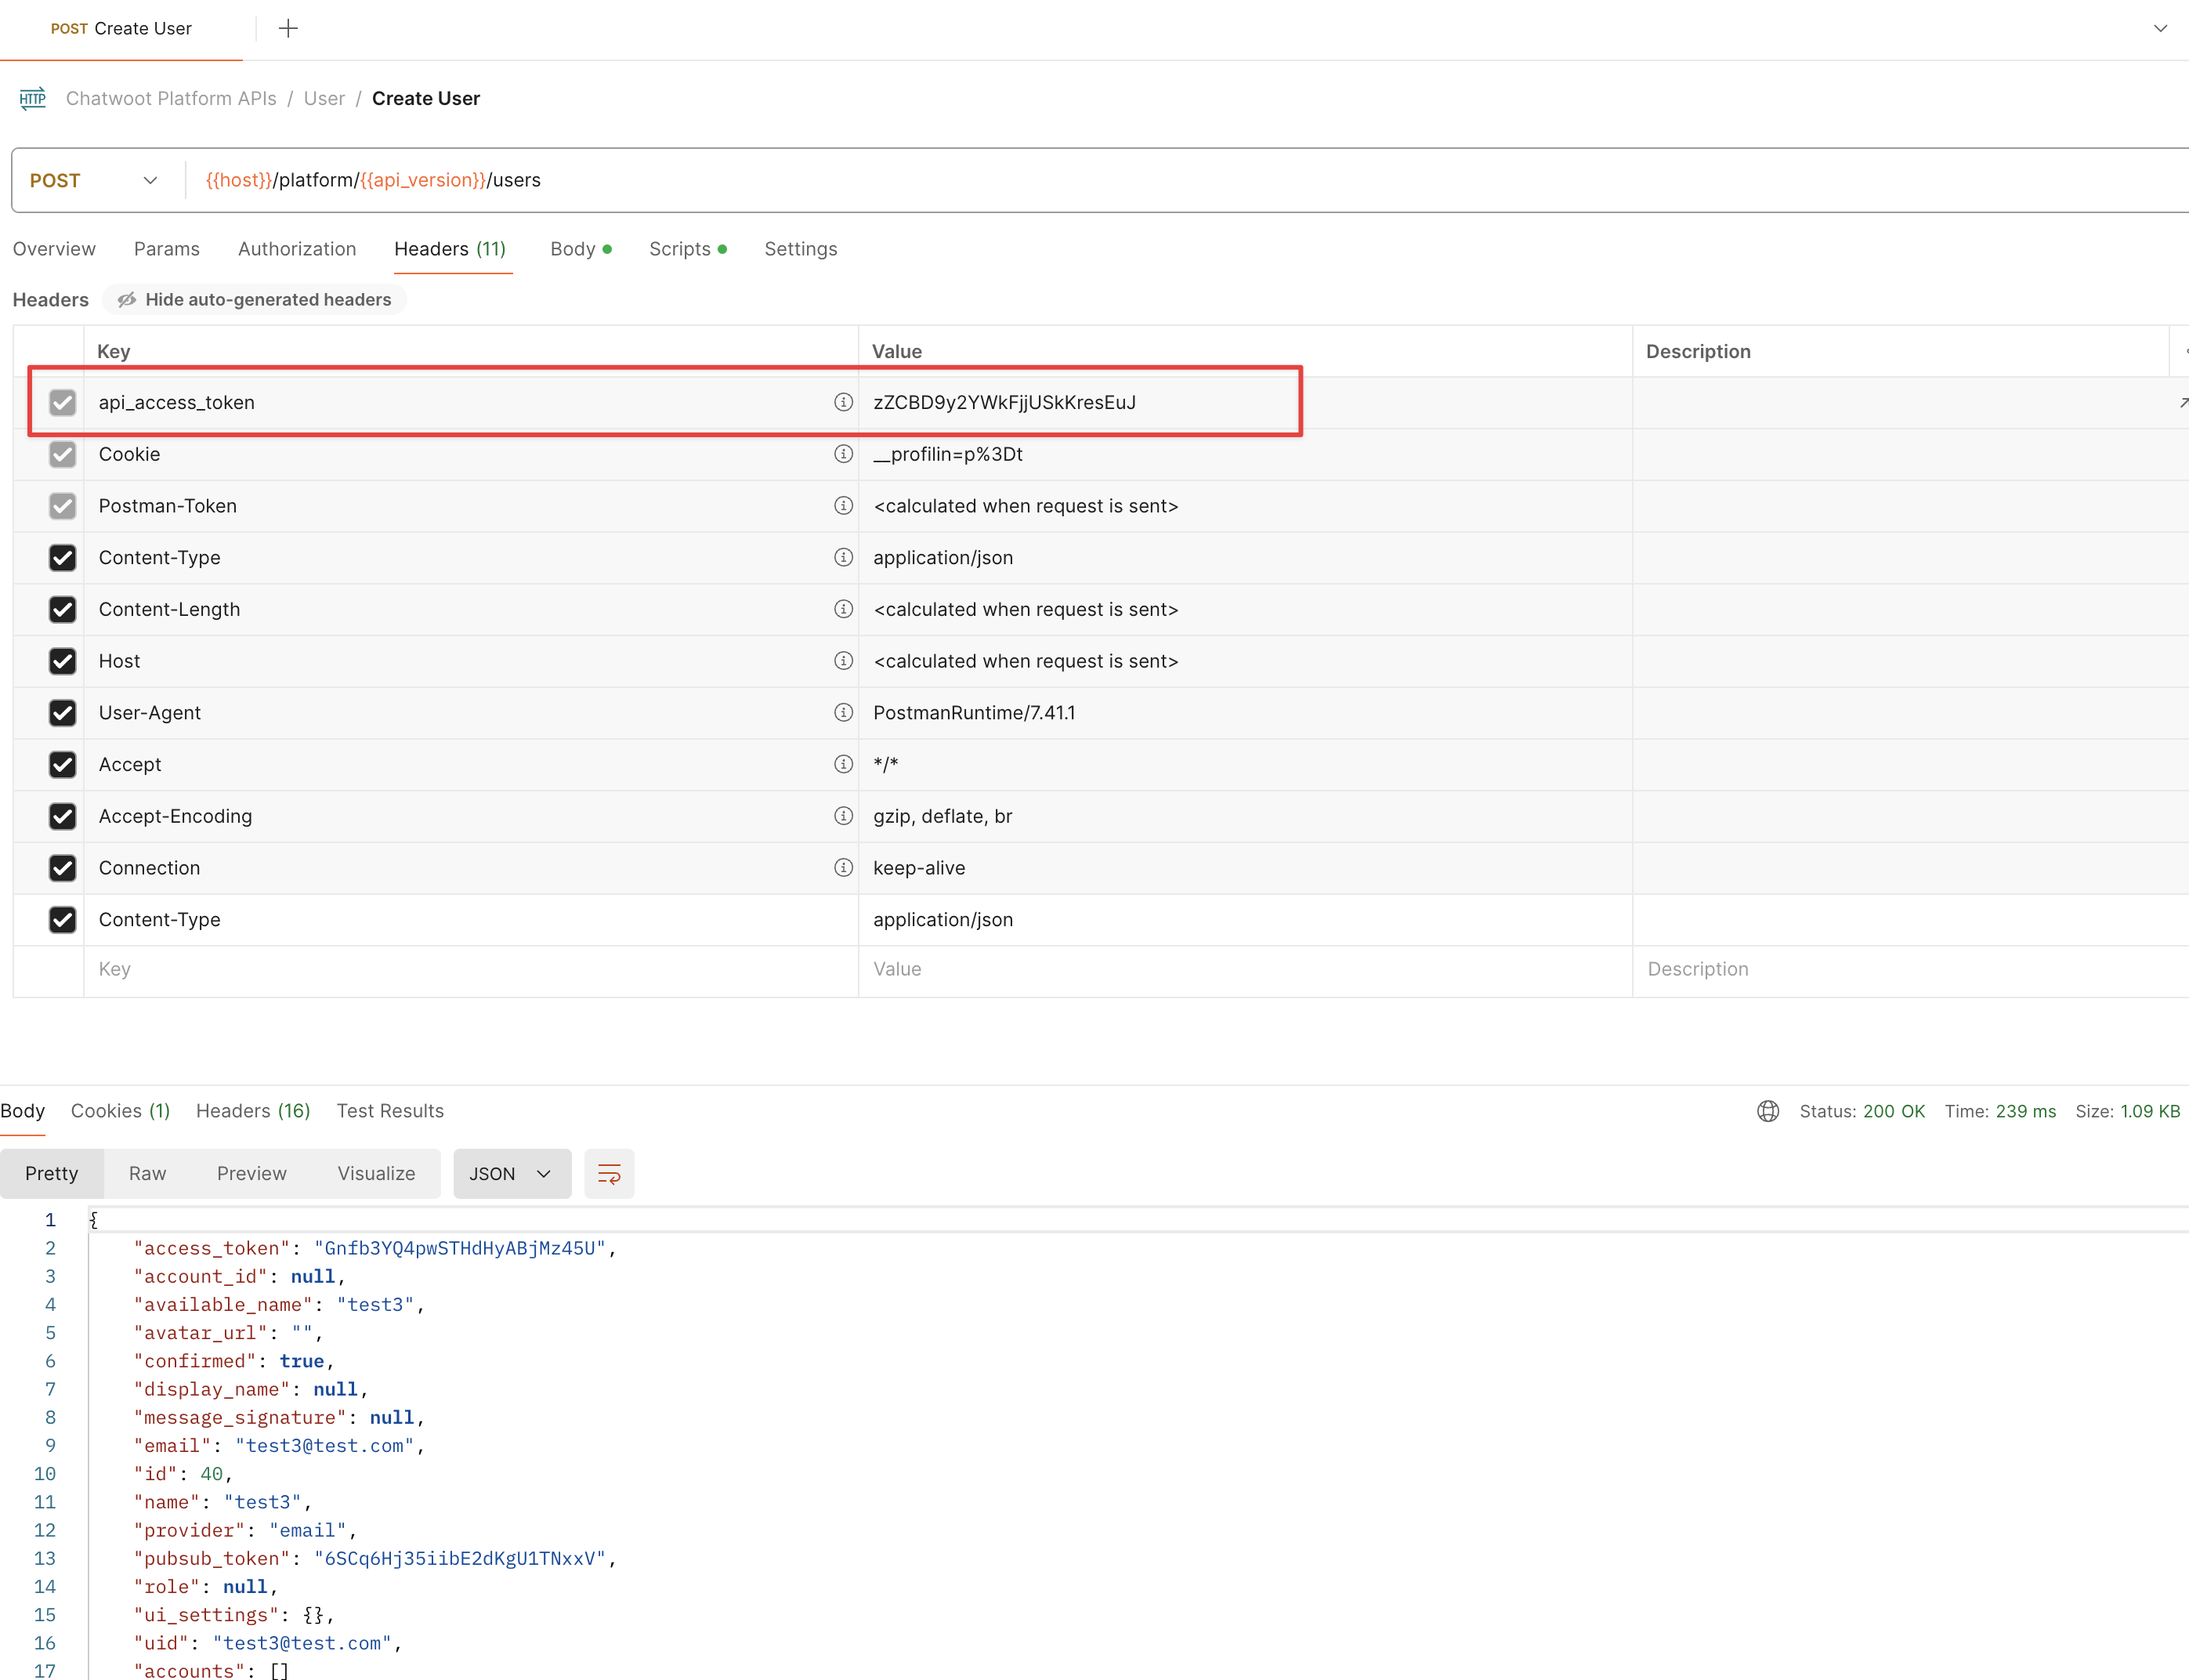Screen dimensions: 2189x1680
Task: Disable the last Content-Type header checkbox
Action: coord(62,919)
